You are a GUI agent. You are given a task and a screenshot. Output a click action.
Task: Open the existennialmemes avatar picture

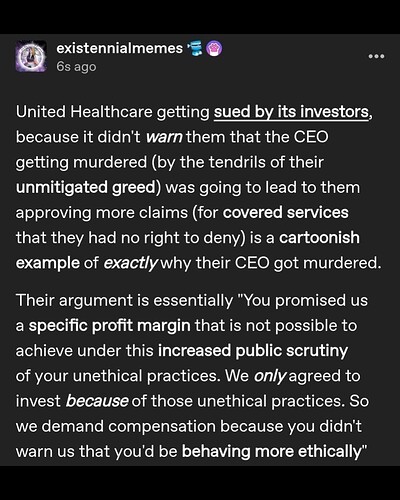[x=31, y=56]
